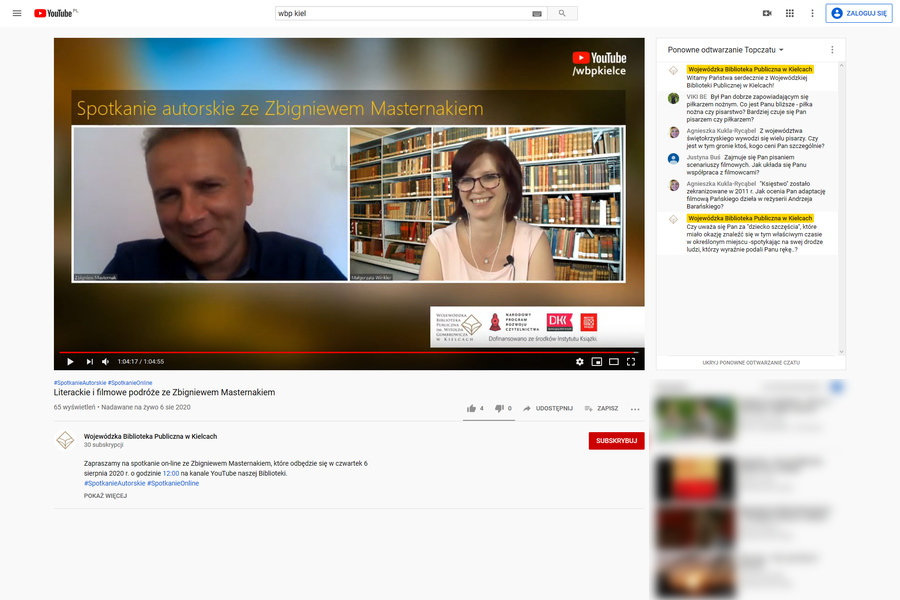900x600 pixels.
Task: Click the search box containing 'wbp kiel'
Action: (403, 13)
